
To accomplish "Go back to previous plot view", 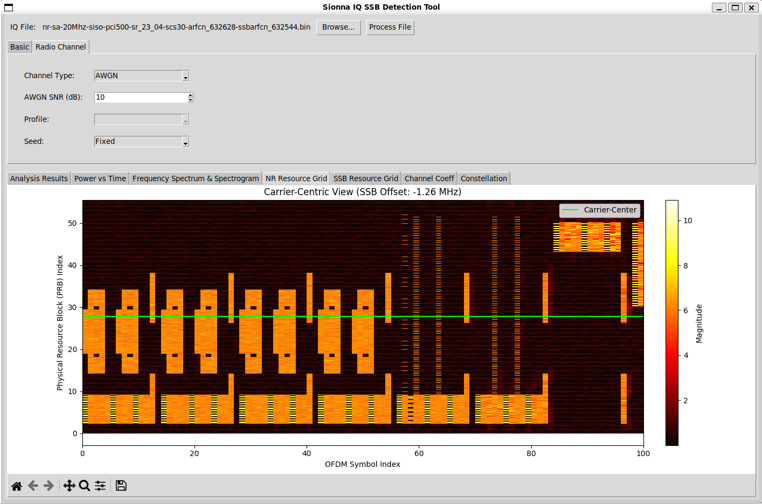I will click(x=33, y=486).
